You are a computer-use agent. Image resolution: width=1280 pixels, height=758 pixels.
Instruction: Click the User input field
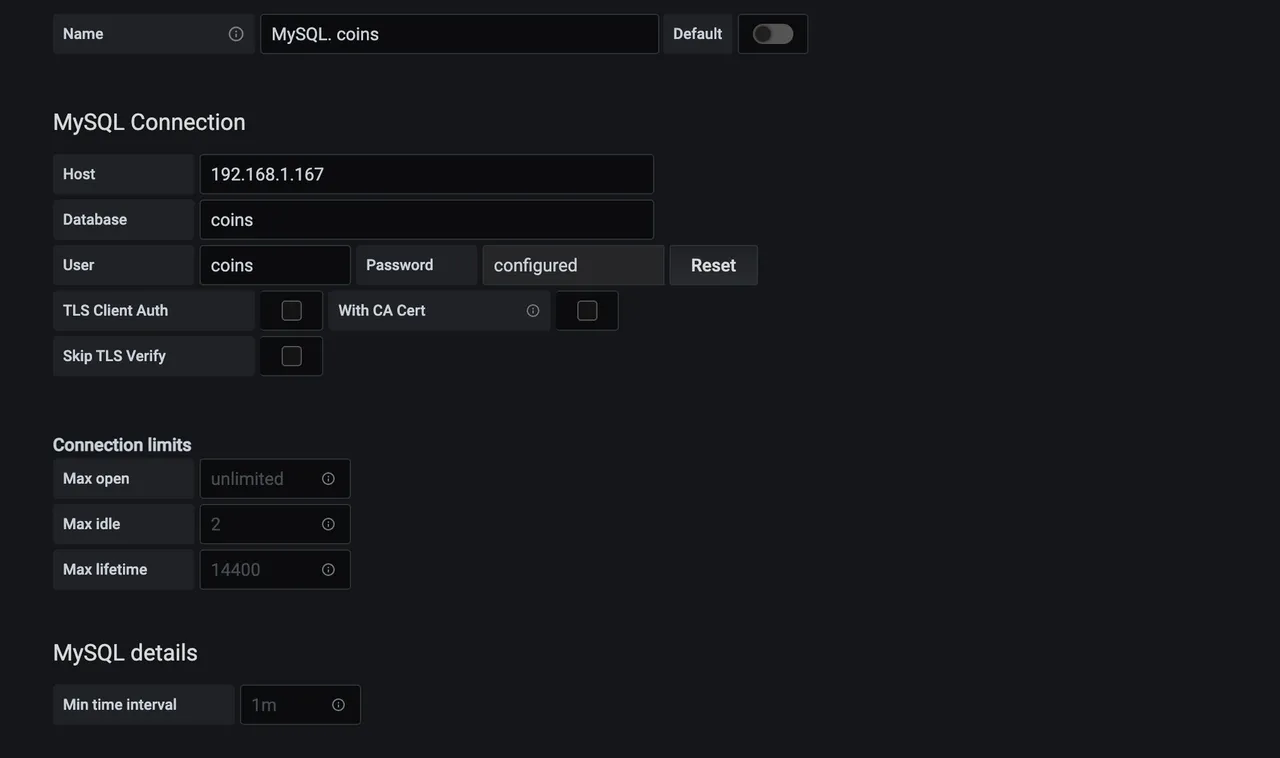click(x=275, y=265)
